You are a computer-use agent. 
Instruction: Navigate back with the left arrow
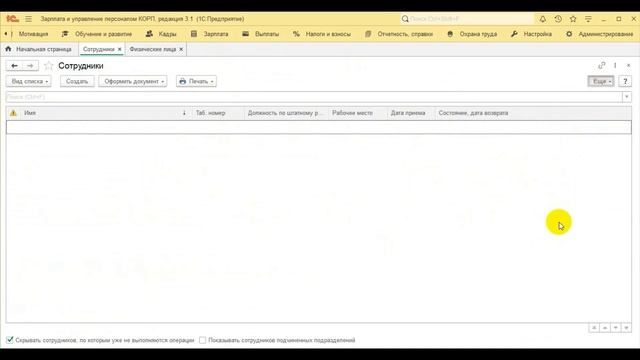(14, 66)
